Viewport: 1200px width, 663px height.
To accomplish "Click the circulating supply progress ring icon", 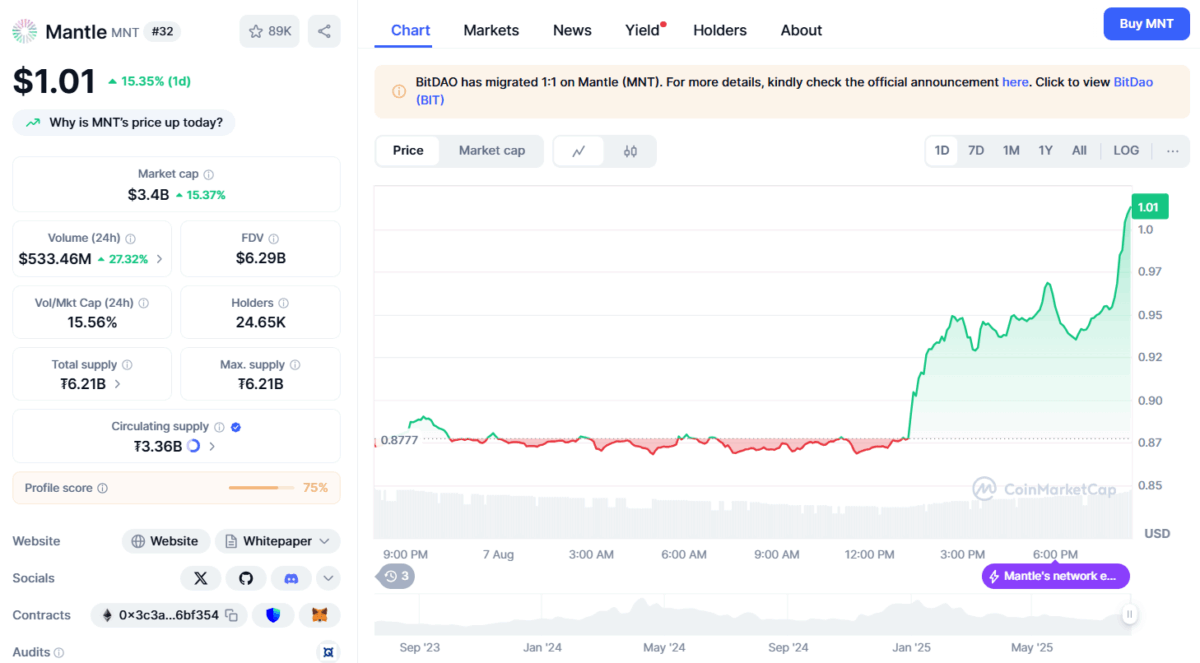I will point(194,446).
